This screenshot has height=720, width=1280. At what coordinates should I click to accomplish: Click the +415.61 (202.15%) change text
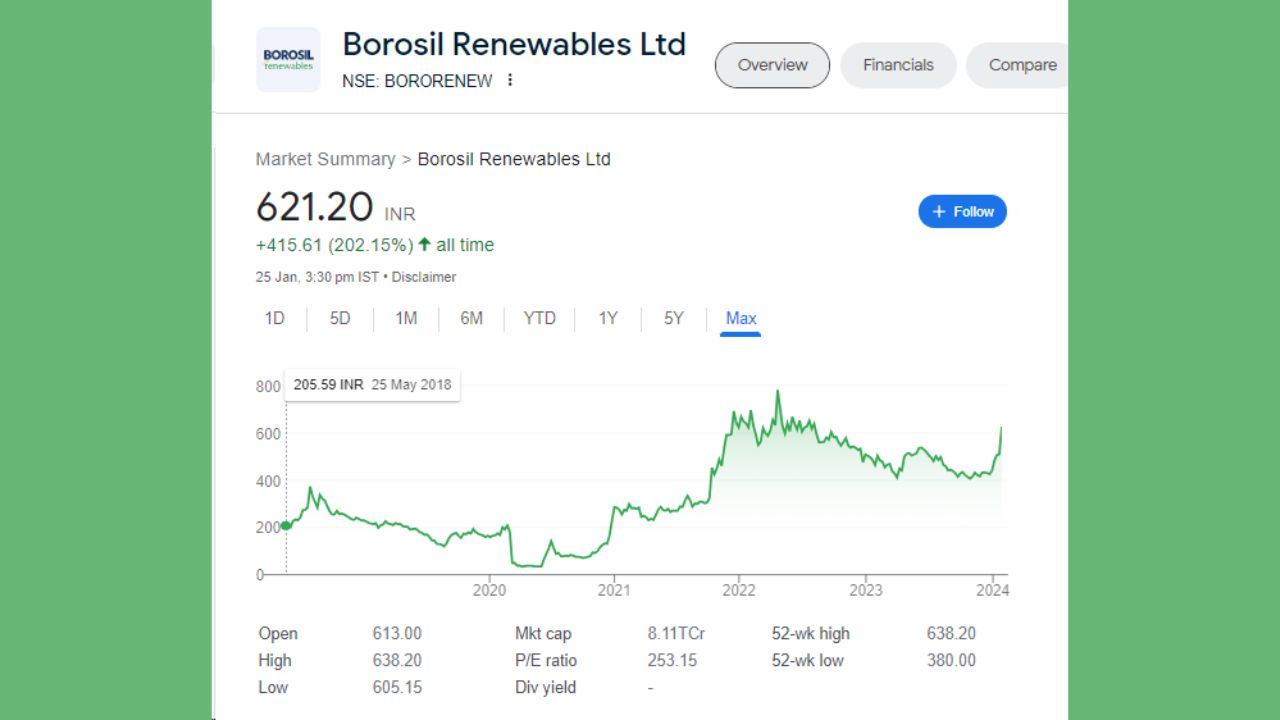pyautogui.click(x=334, y=245)
